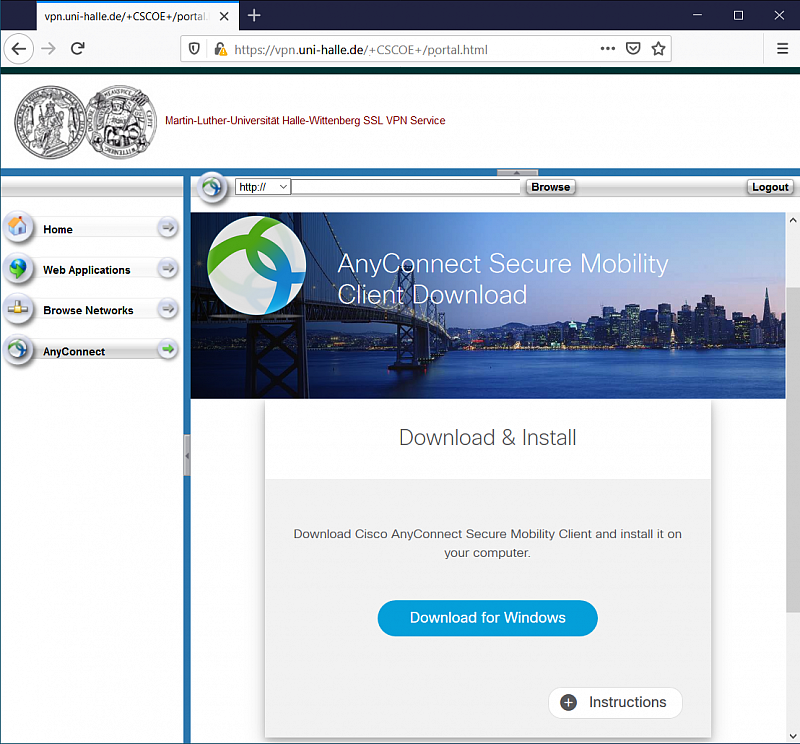The image size is (800, 744).
Task: Open Browse Networks in the sidebar
Action: [91, 310]
